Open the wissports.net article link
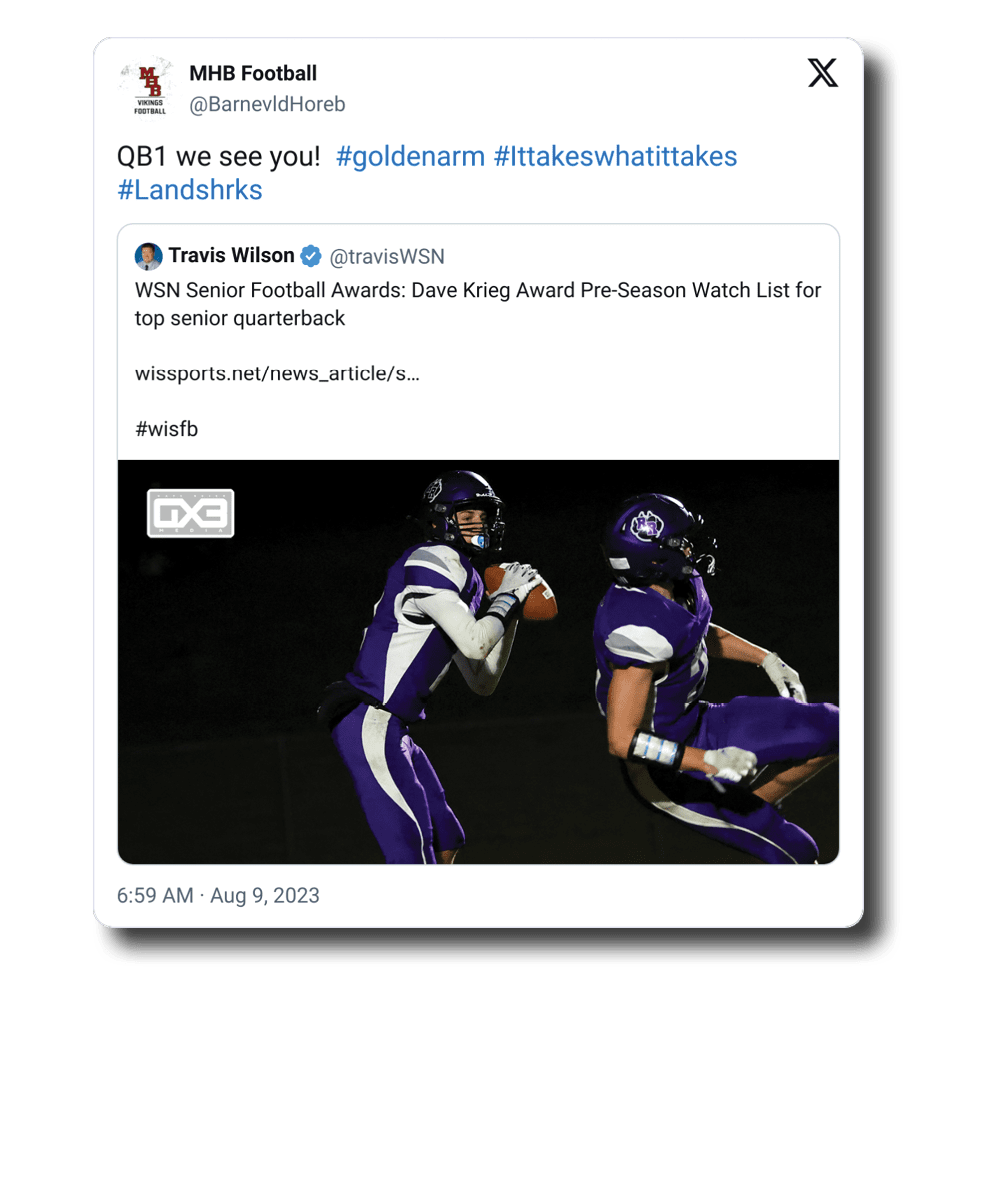The image size is (996, 1177). pos(277,374)
